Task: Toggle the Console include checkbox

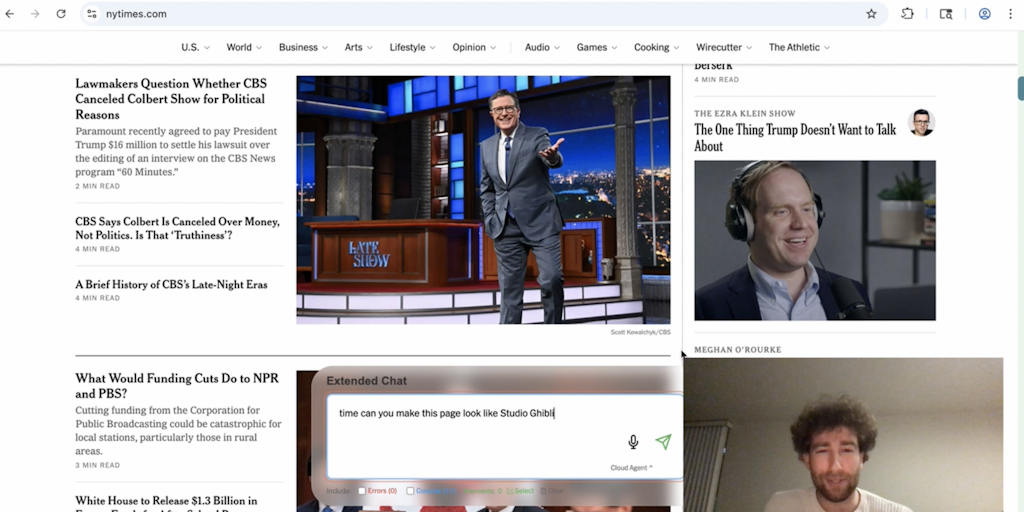Action: point(410,491)
